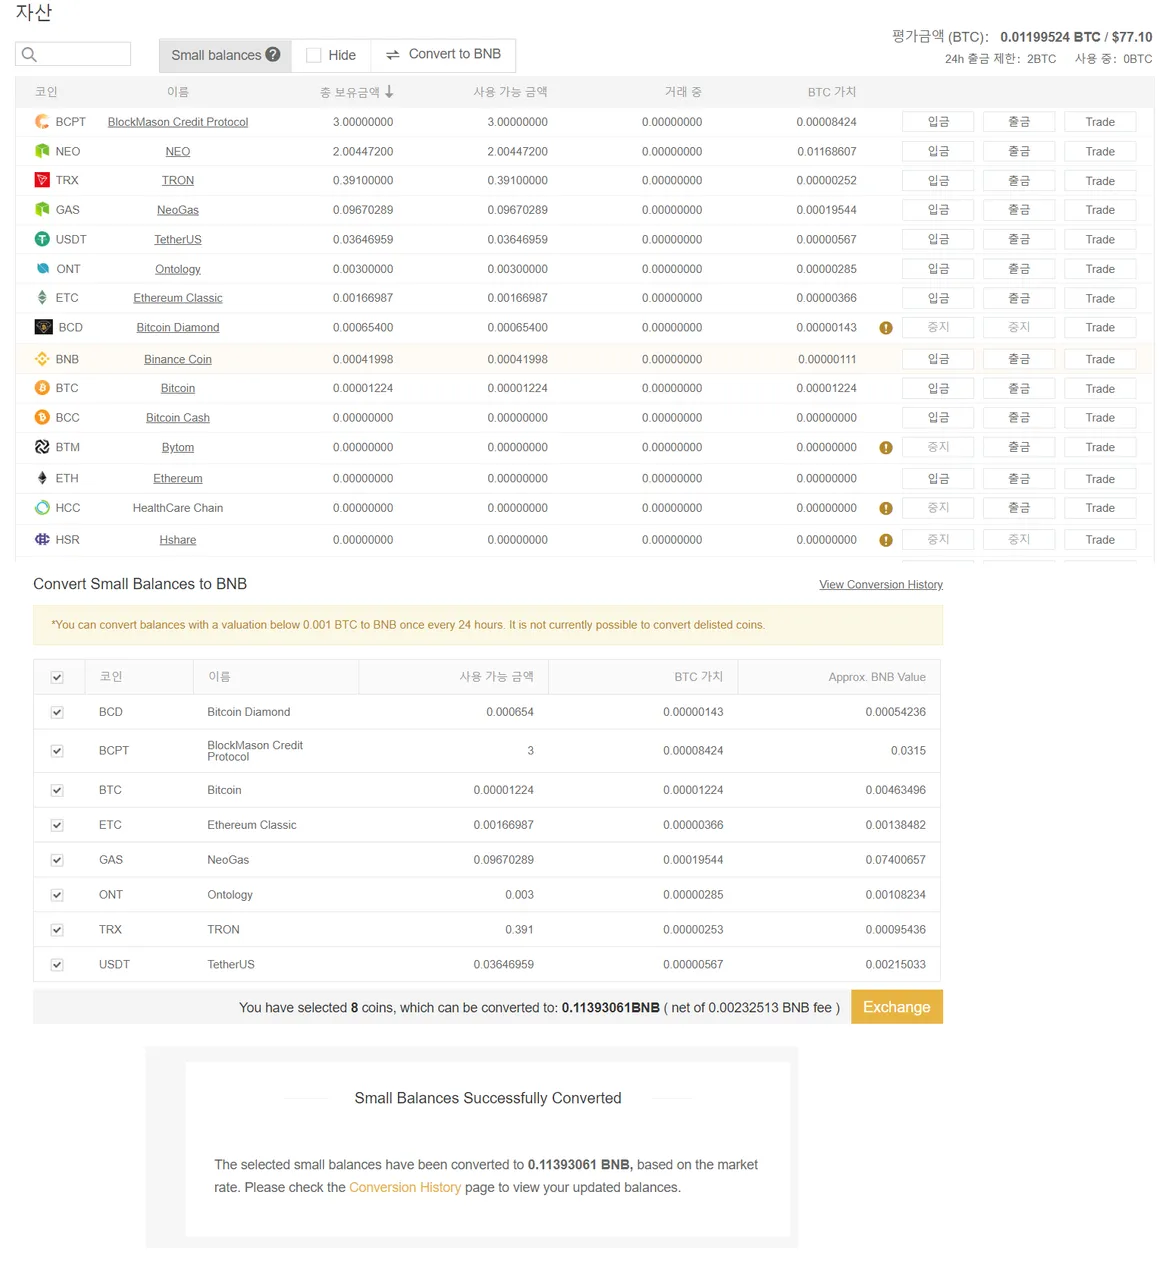
Task: Click the BCC coin icon
Action: pos(42,417)
